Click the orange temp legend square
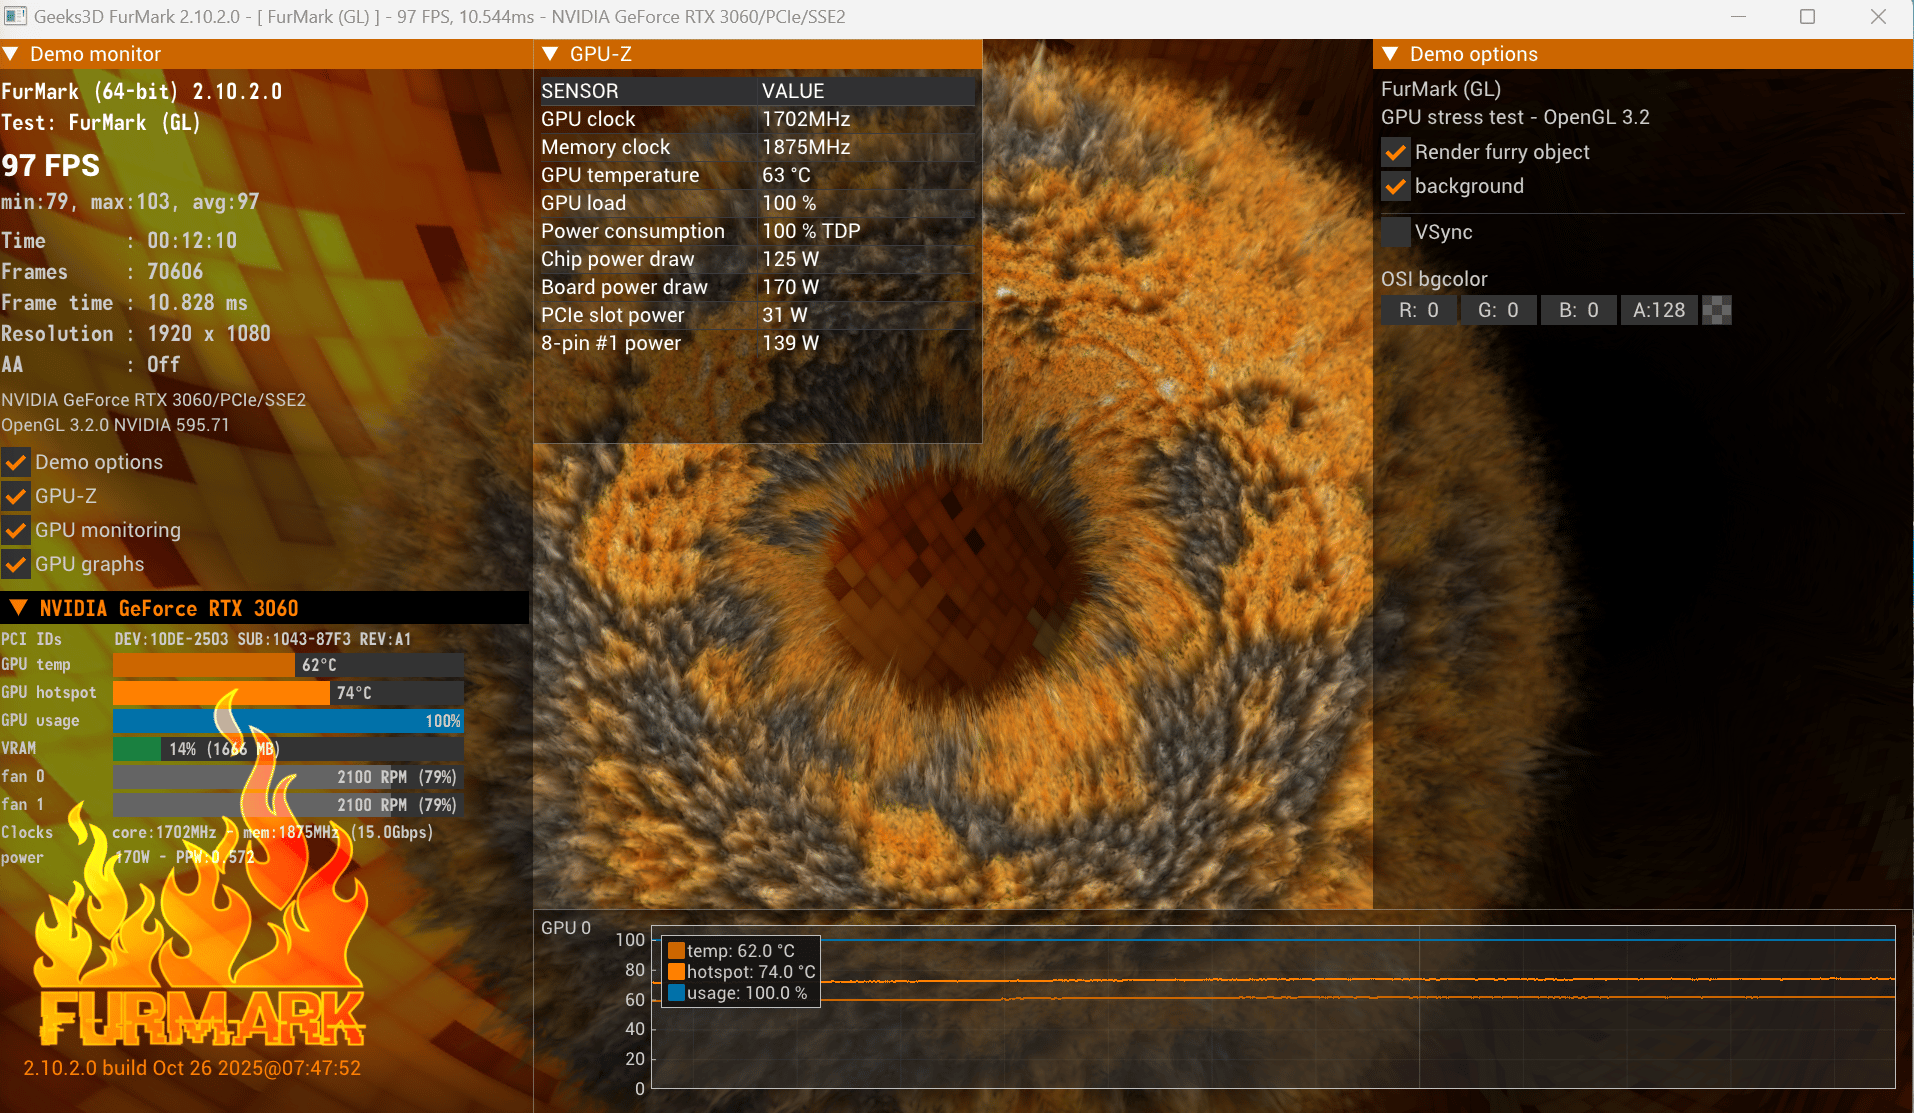The image size is (1914, 1113). pyautogui.click(x=676, y=951)
